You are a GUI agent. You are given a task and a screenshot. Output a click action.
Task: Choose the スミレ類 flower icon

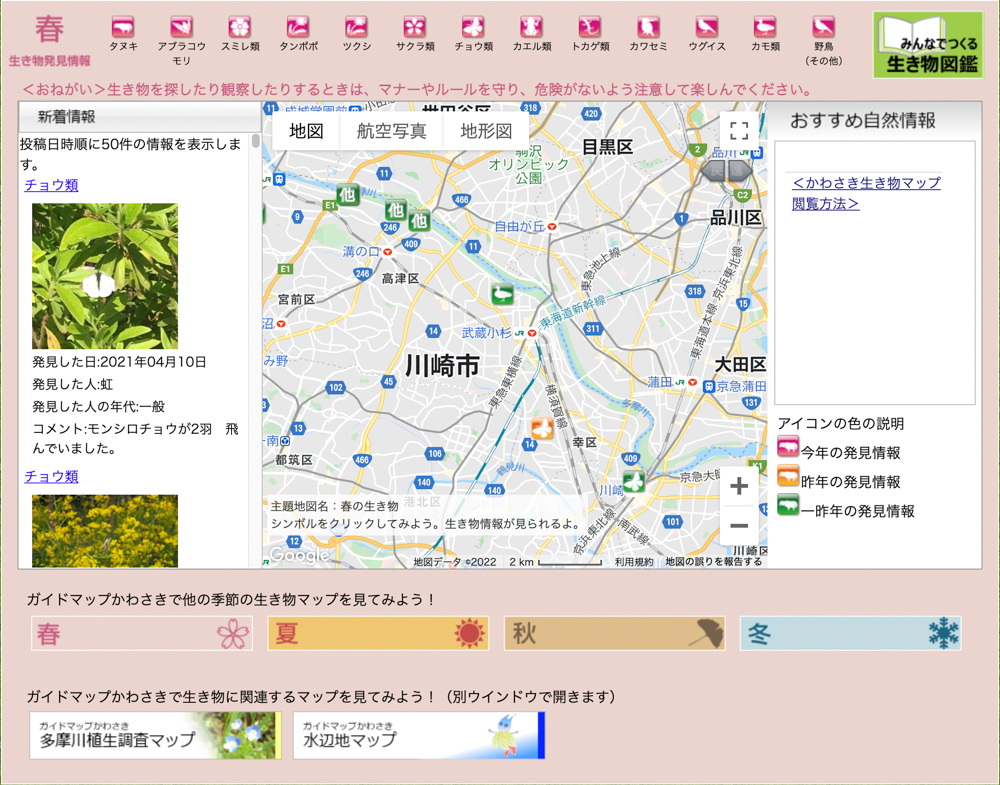240,27
